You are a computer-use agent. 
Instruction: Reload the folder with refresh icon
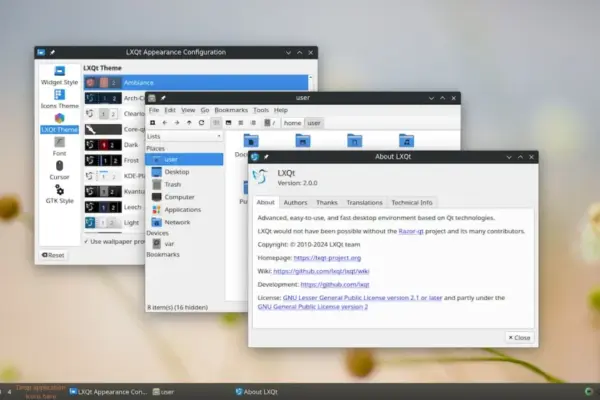[201, 123]
